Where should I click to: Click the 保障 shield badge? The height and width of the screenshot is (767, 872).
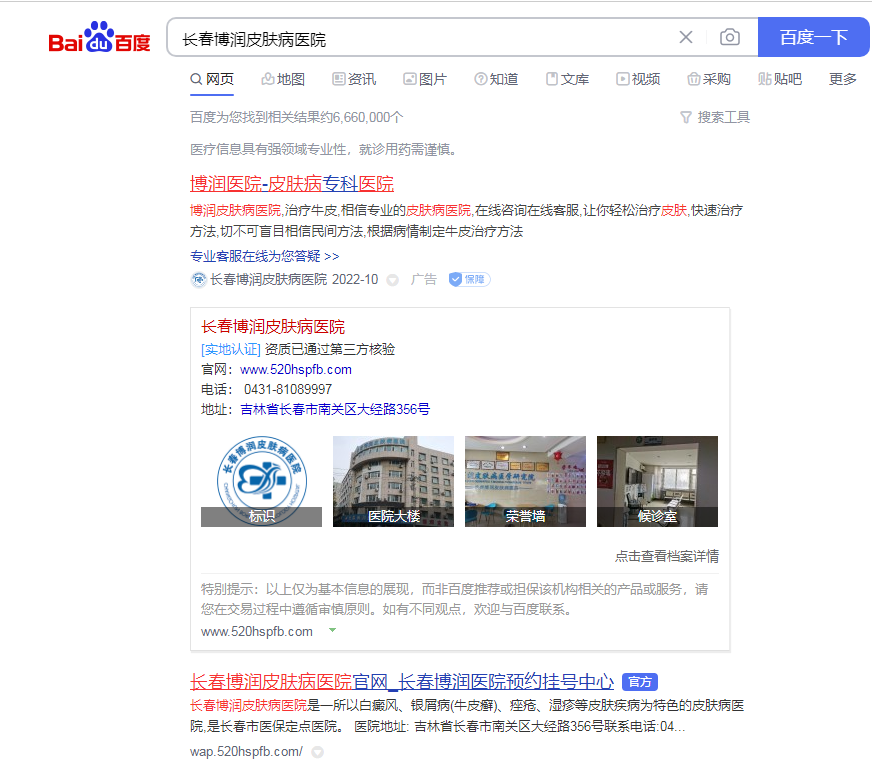(x=469, y=279)
